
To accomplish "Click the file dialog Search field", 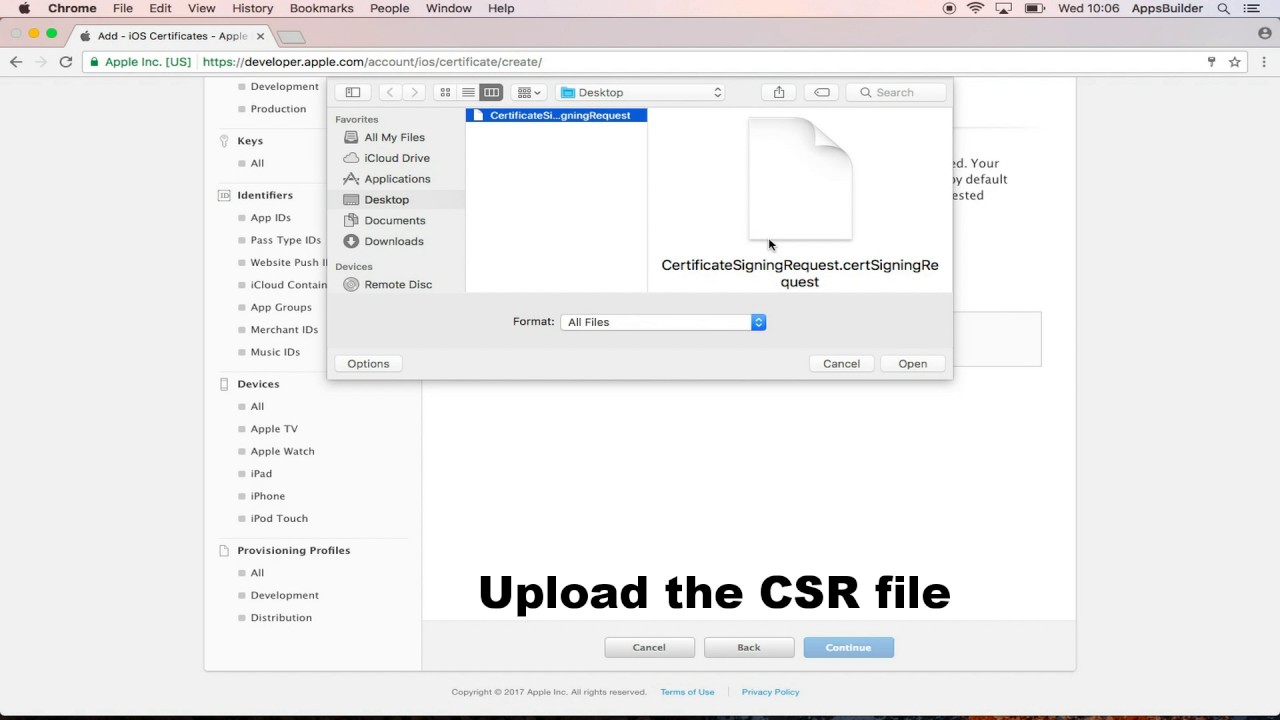I will click(x=896, y=92).
